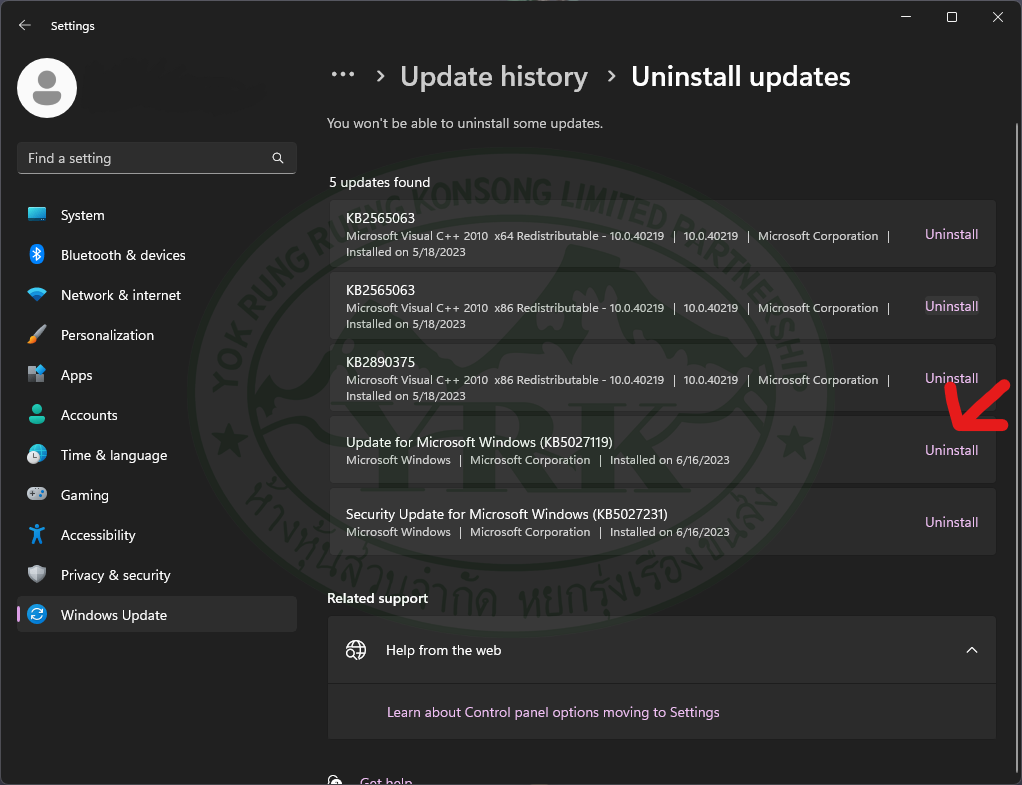Click the 'Related support' heading
The width and height of the screenshot is (1022, 785).
pyautogui.click(x=377, y=599)
